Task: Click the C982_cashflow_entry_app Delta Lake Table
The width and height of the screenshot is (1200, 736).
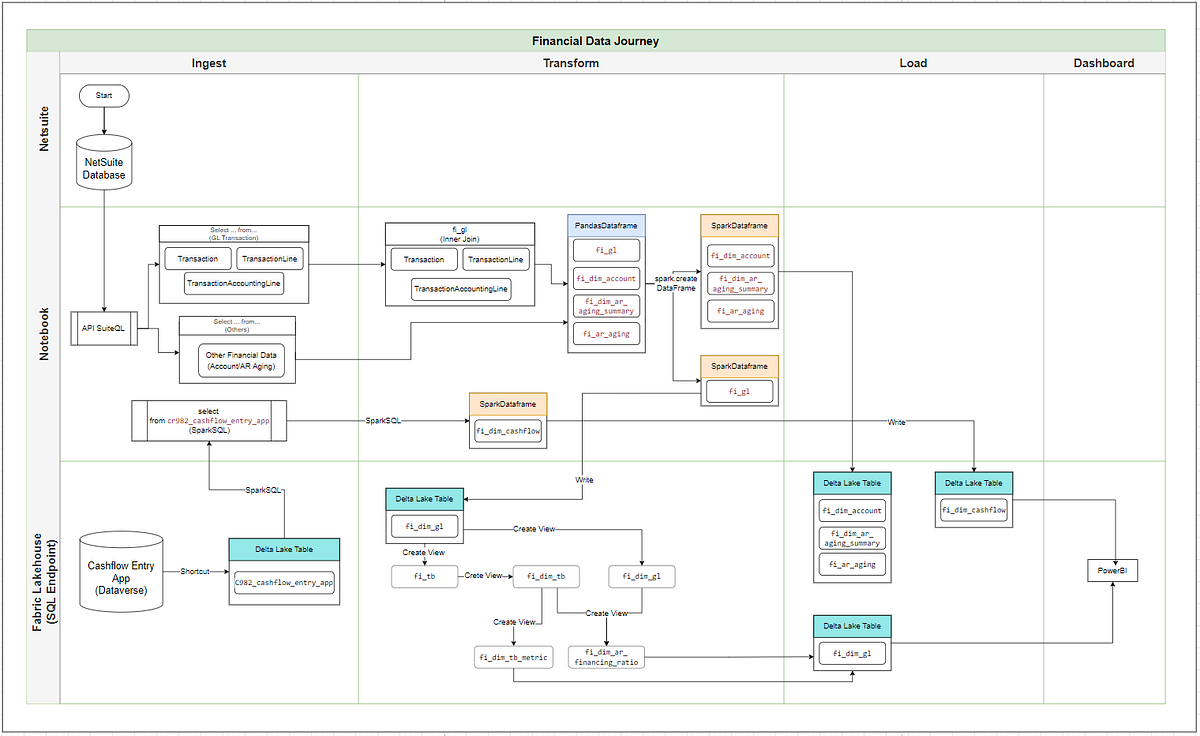Action: tap(284, 583)
